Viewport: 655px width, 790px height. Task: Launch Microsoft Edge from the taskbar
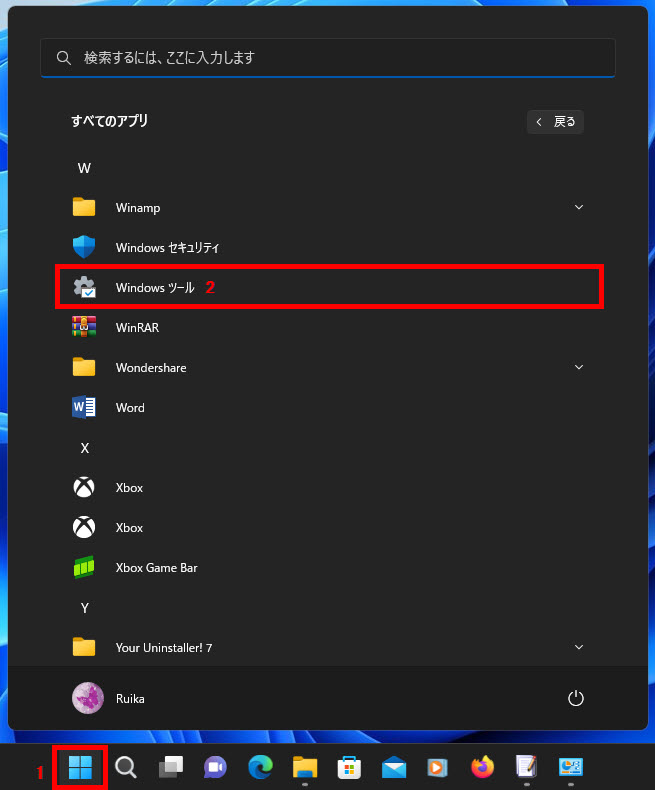click(260, 767)
